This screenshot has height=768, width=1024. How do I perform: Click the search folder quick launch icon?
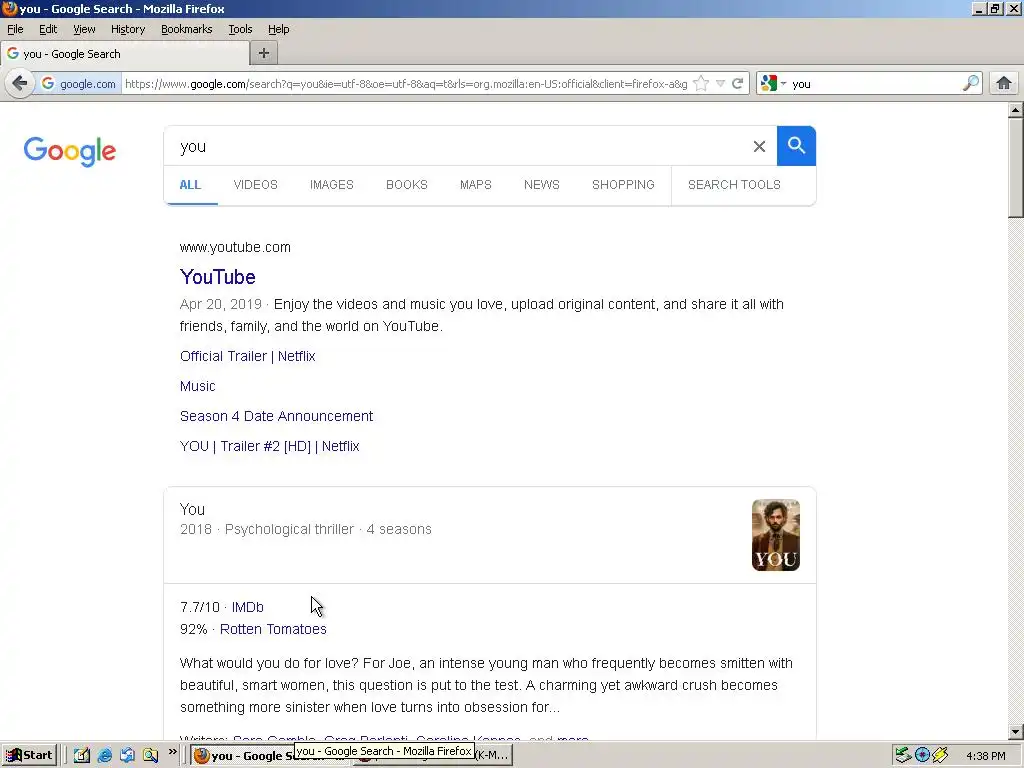click(x=150, y=755)
